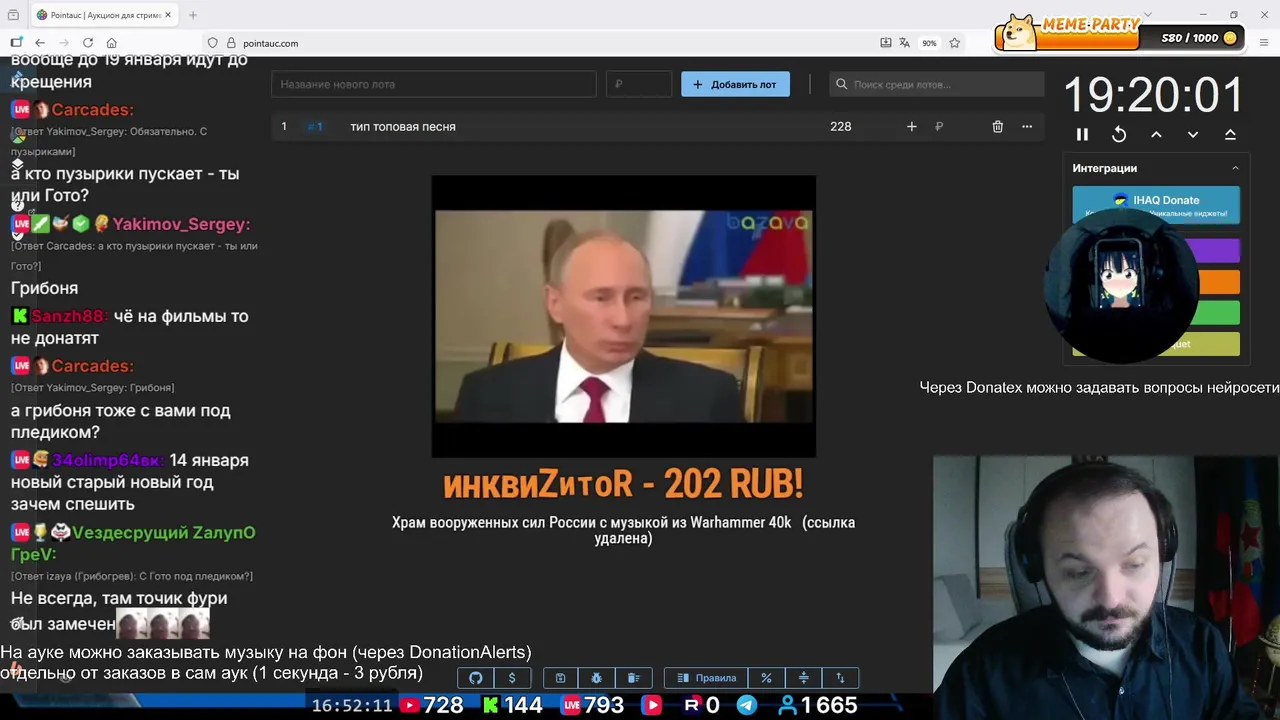Viewport: 1280px width, 720px height.
Task: Add amount with plus icon on lot row
Action: [911, 126]
